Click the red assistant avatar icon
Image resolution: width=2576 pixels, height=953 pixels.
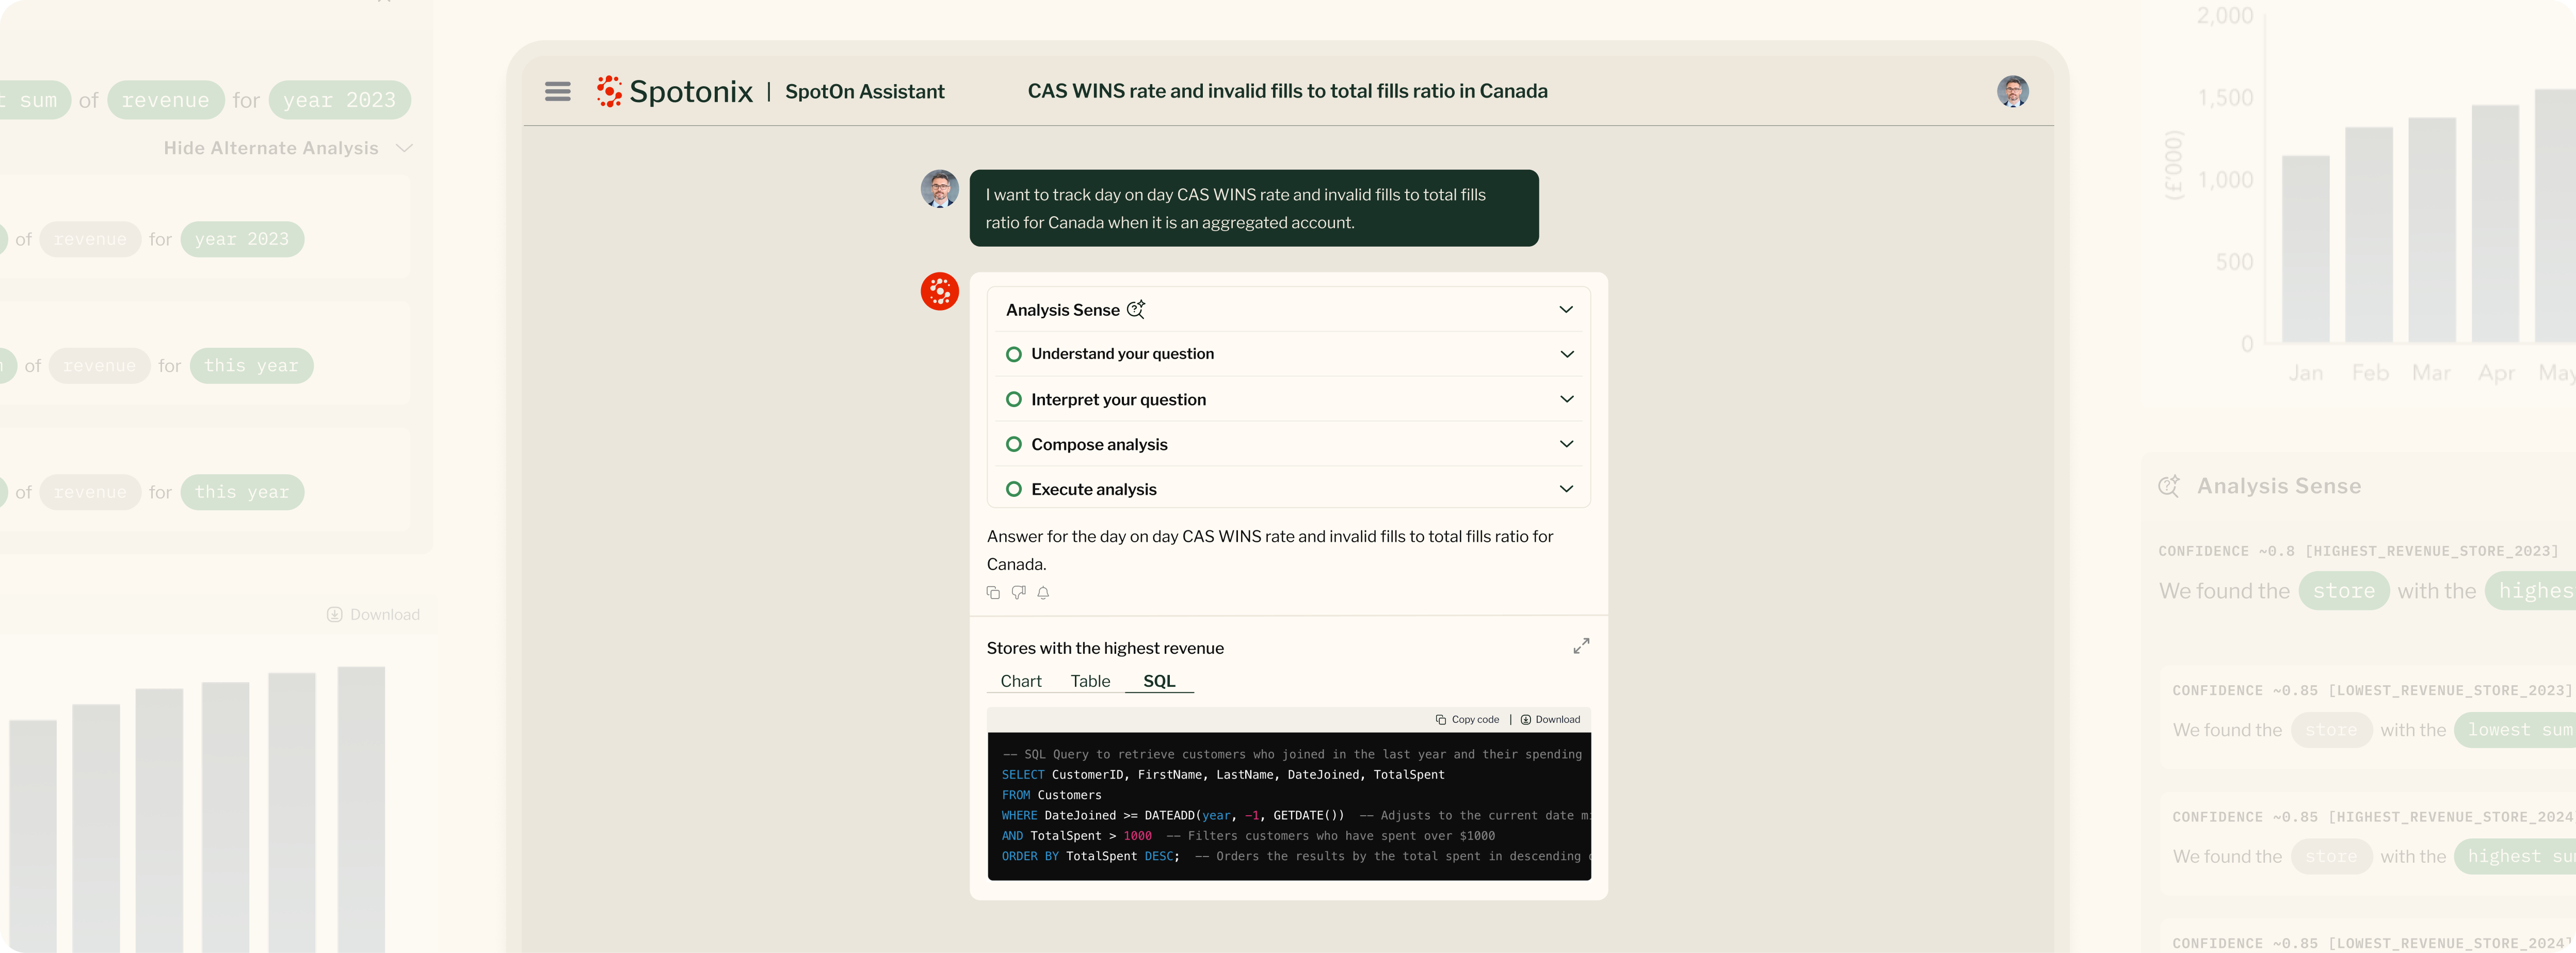point(939,292)
